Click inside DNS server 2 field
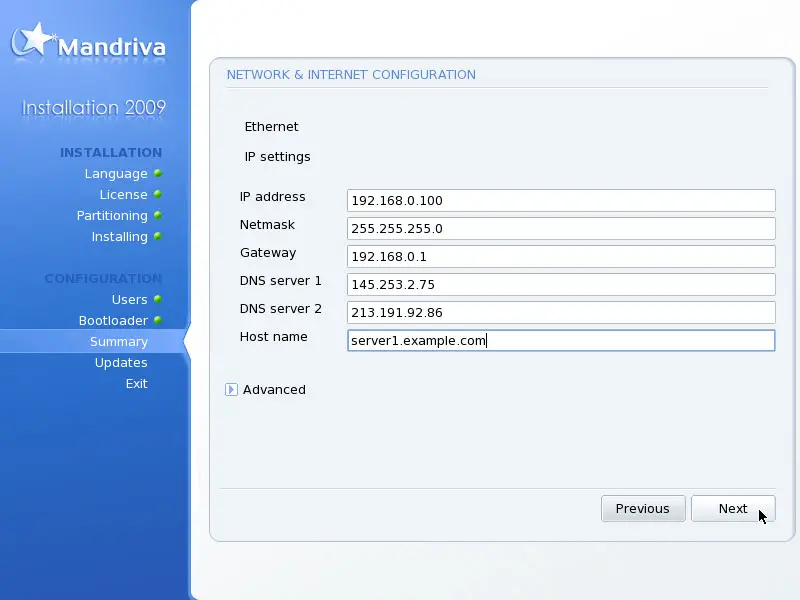The width and height of the screenshot is (800, 600). [561, 313]
